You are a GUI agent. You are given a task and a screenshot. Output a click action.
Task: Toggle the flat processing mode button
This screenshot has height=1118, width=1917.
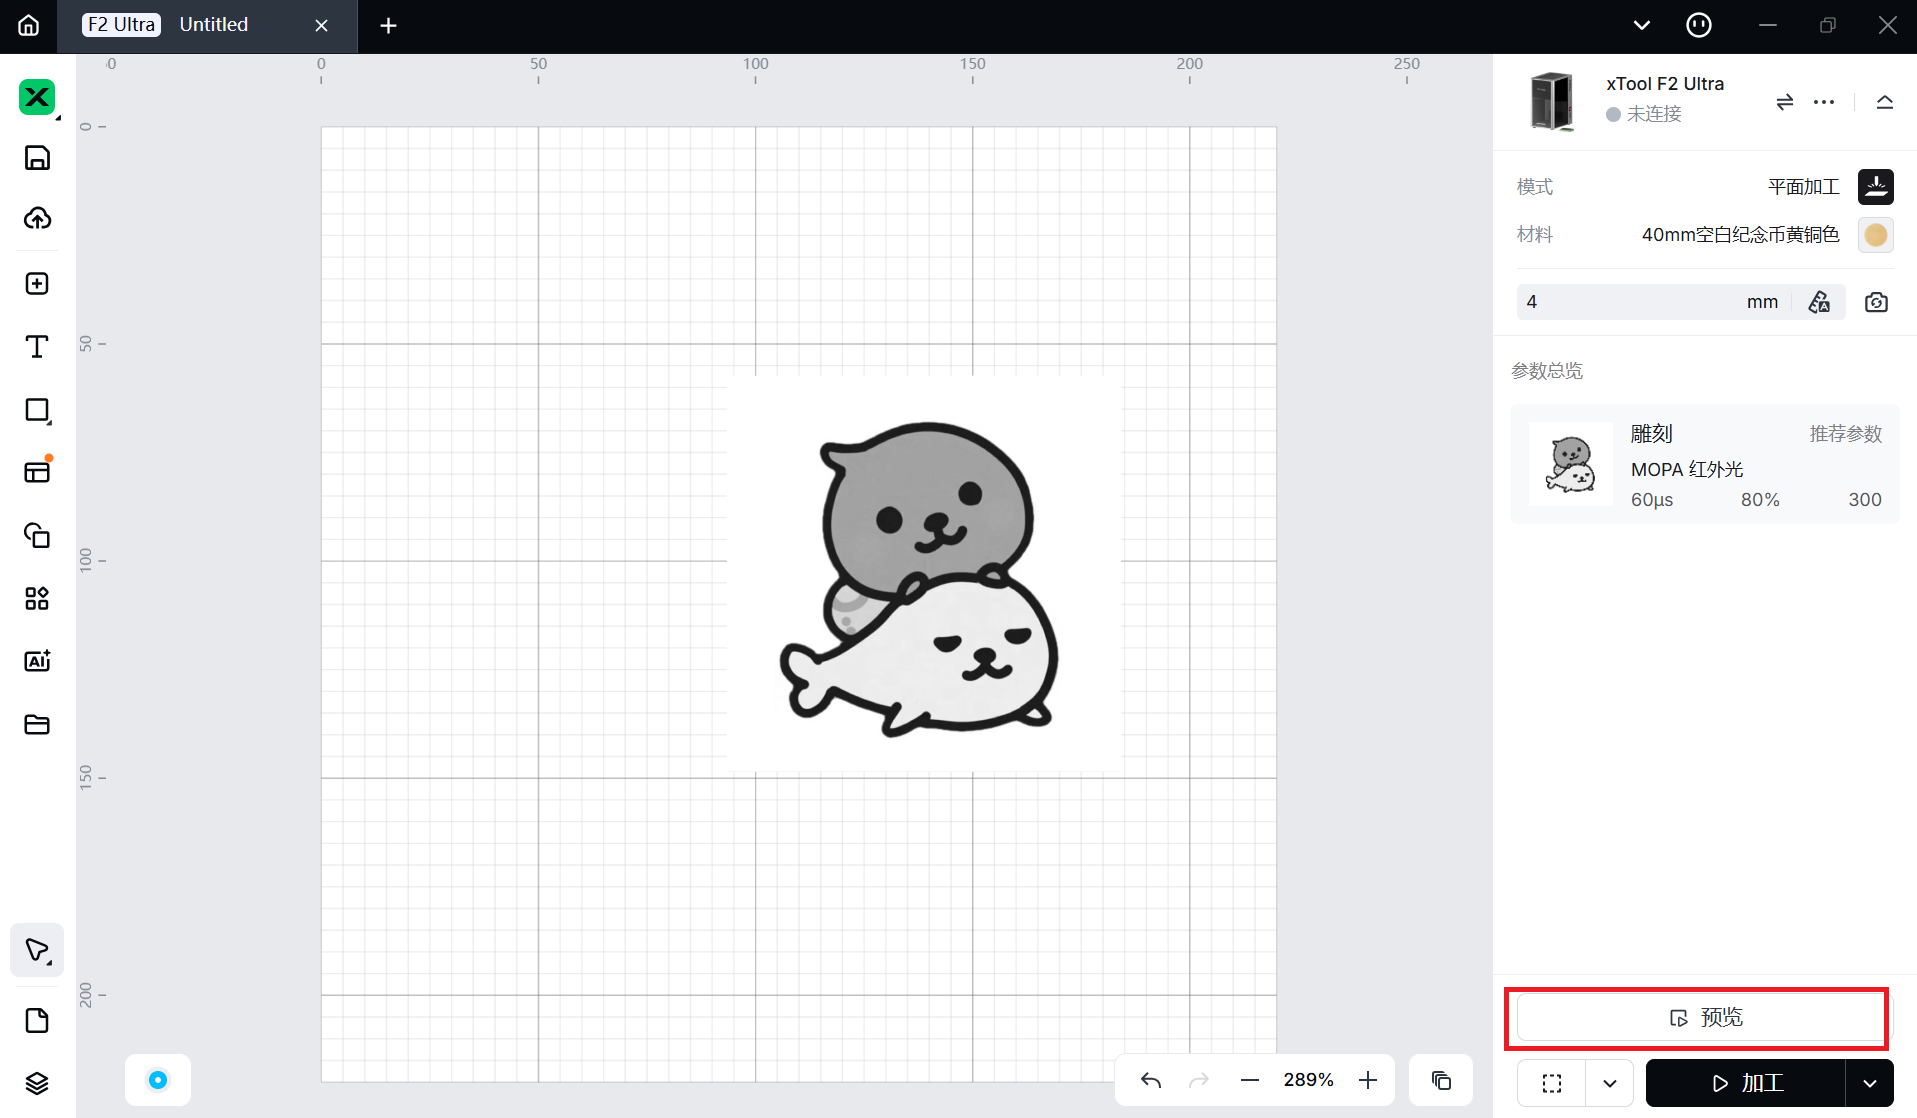tap(1875, 187)
